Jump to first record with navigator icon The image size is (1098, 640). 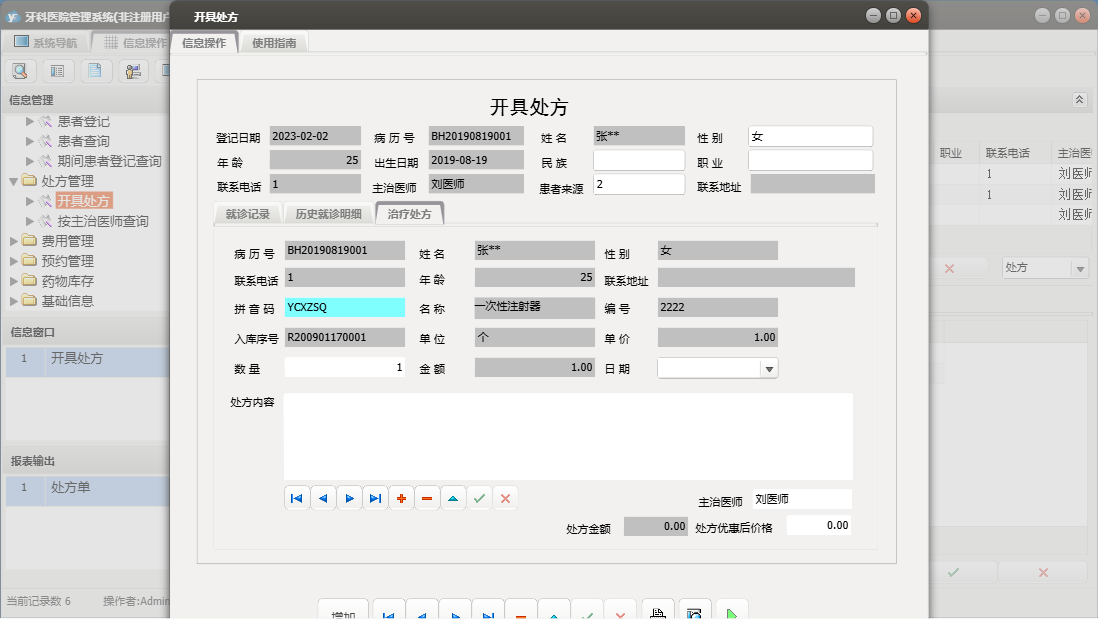click(296, 497)
